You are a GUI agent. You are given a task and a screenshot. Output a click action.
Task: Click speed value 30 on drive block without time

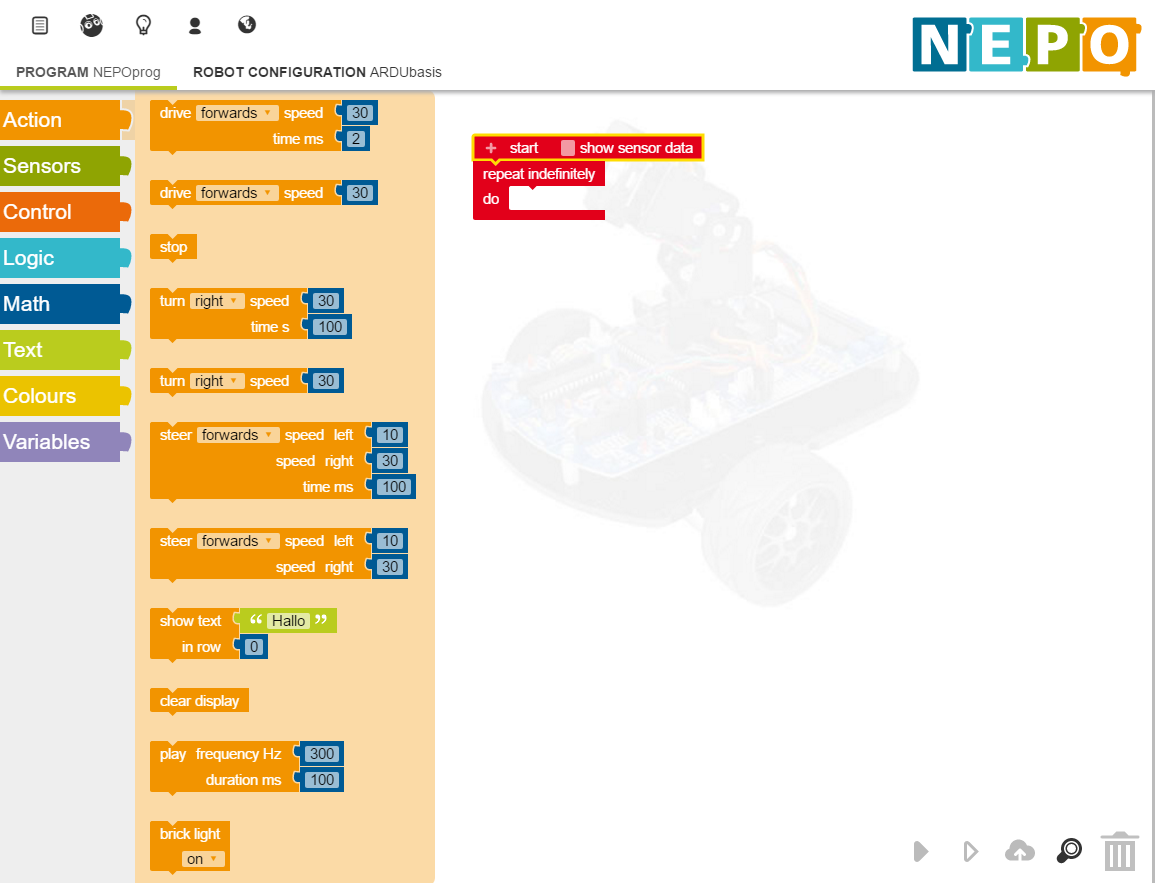tap(359, 193)
